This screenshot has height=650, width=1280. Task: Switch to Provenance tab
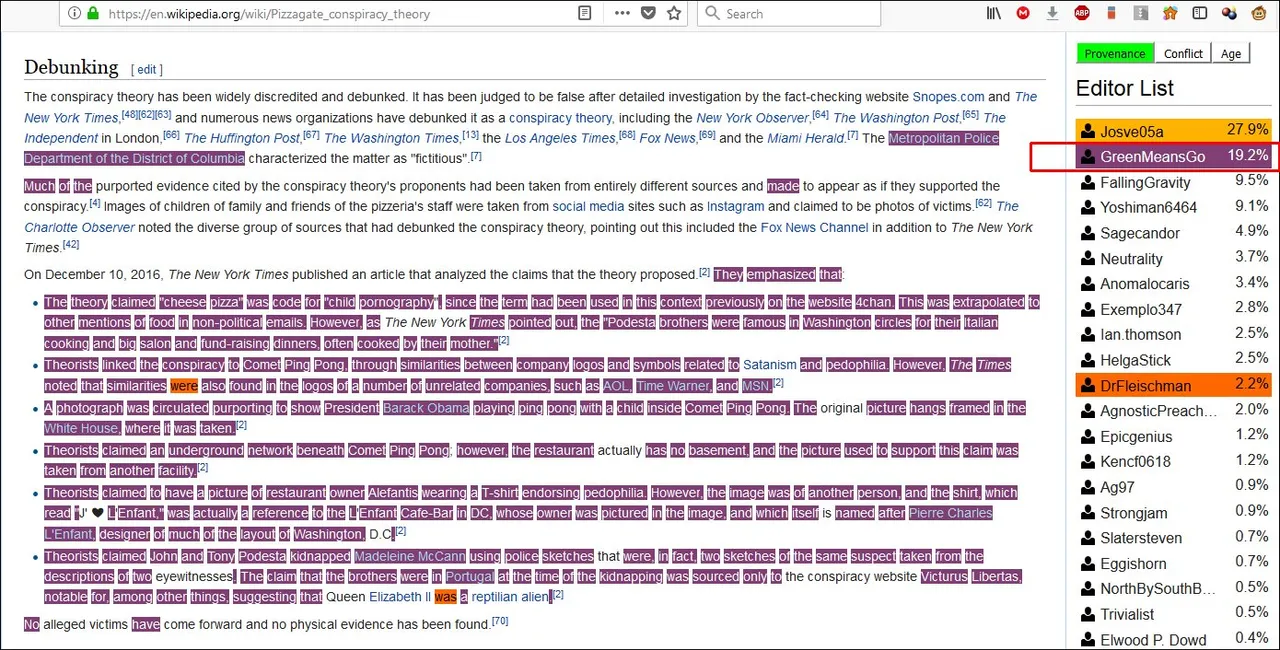[1115, 53]
